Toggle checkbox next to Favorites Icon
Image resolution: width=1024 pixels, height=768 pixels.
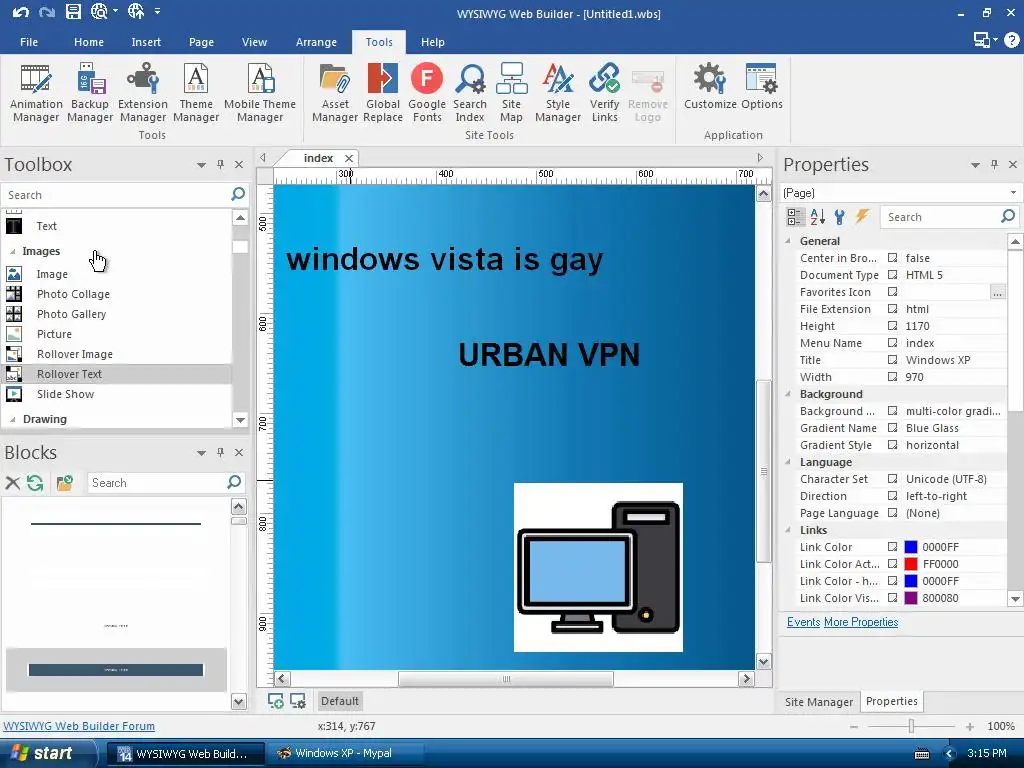[892, 292]
